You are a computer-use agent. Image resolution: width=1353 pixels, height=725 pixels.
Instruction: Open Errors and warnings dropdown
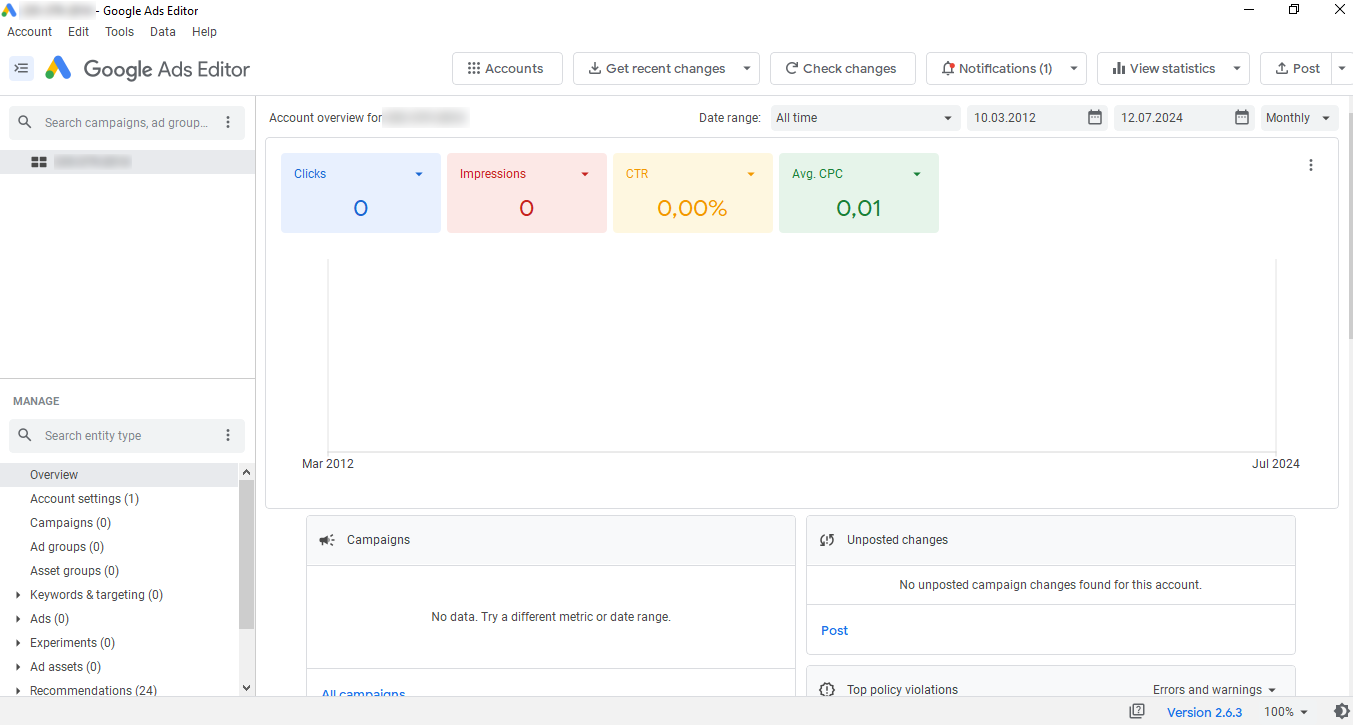coord(1215,690)
